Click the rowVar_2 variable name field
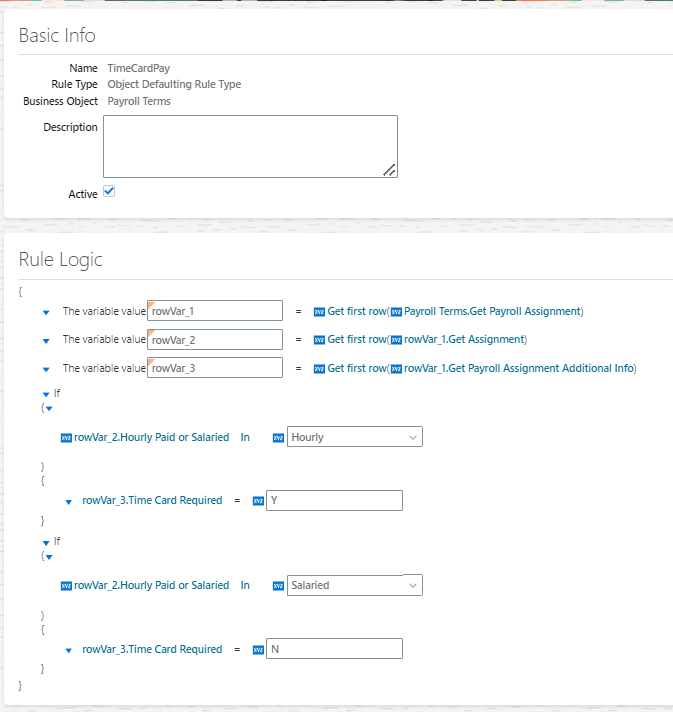 tap(215, 340)
